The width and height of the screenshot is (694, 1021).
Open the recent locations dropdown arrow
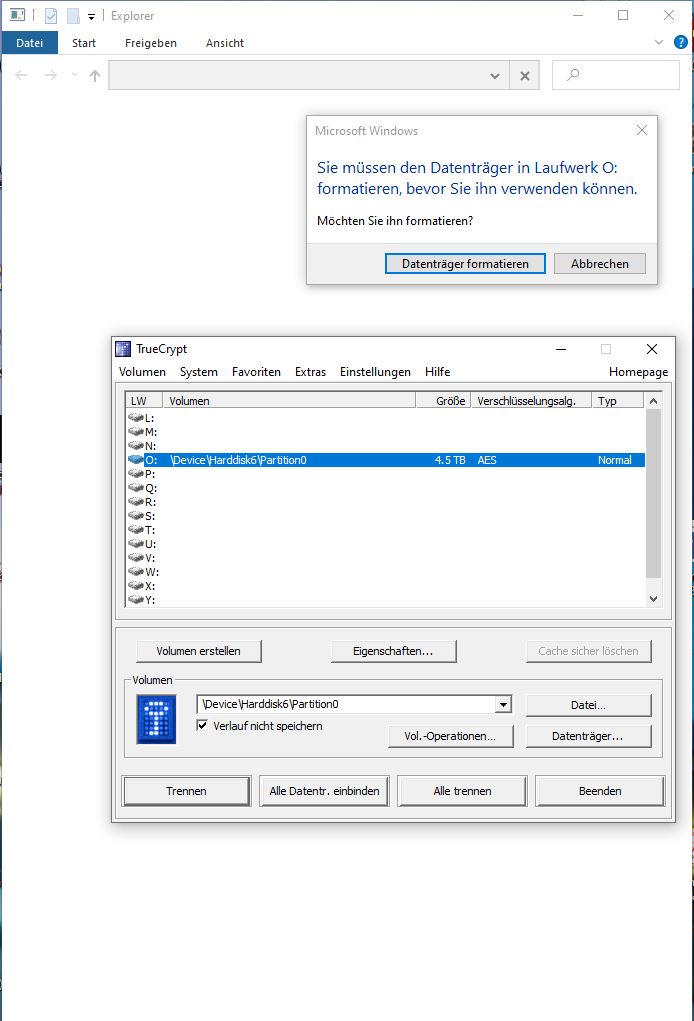(x=74, y=75)
